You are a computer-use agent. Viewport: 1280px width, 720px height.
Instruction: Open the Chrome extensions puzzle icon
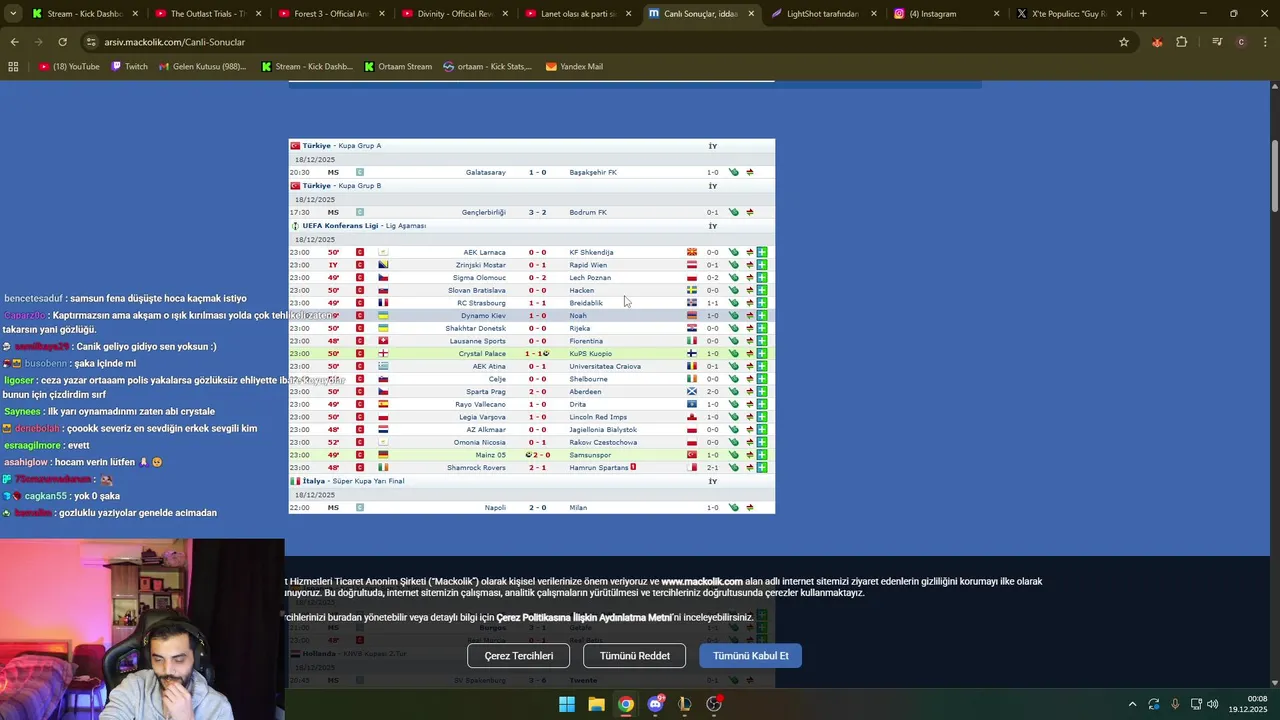pyautogui.click(x=1182, y=42)
